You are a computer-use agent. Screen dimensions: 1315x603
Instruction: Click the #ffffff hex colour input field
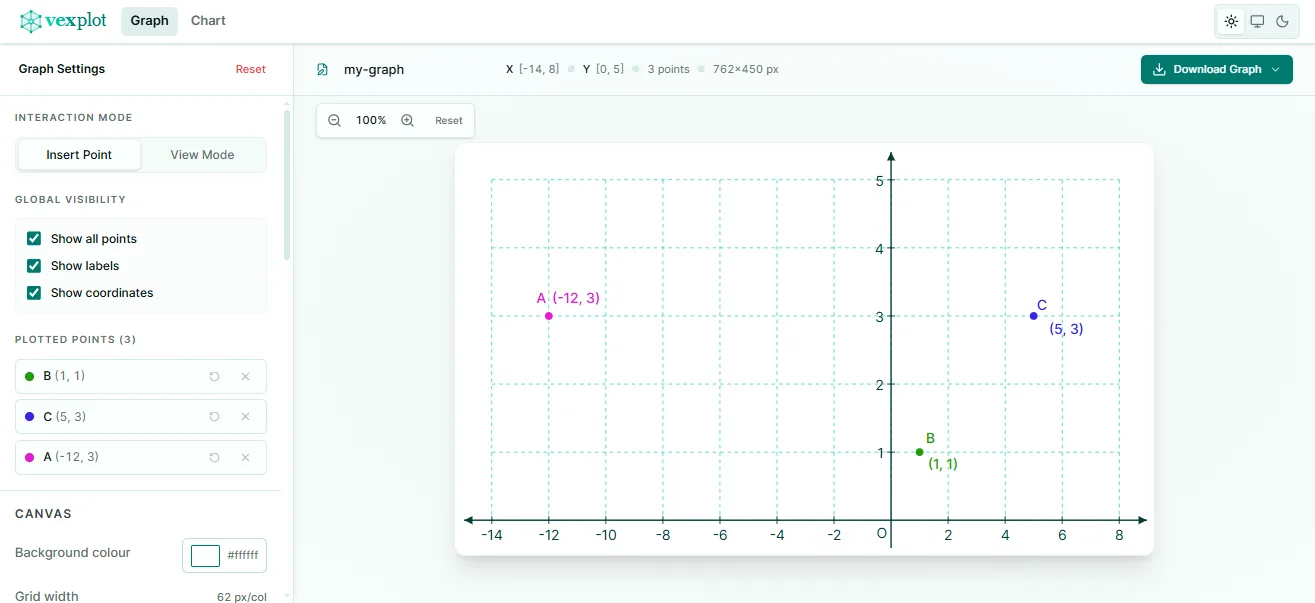243,555
